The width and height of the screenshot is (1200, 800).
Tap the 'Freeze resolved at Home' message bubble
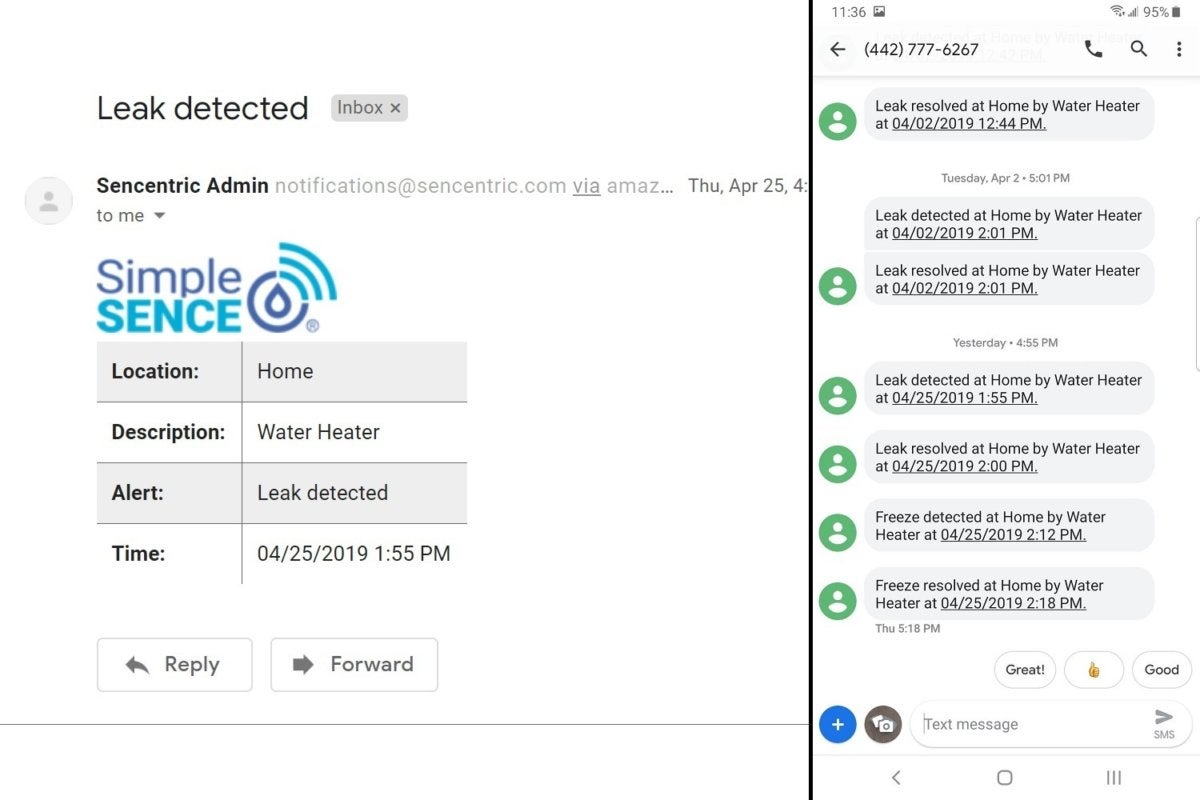pyautogui.click(x=1009, y=594)
